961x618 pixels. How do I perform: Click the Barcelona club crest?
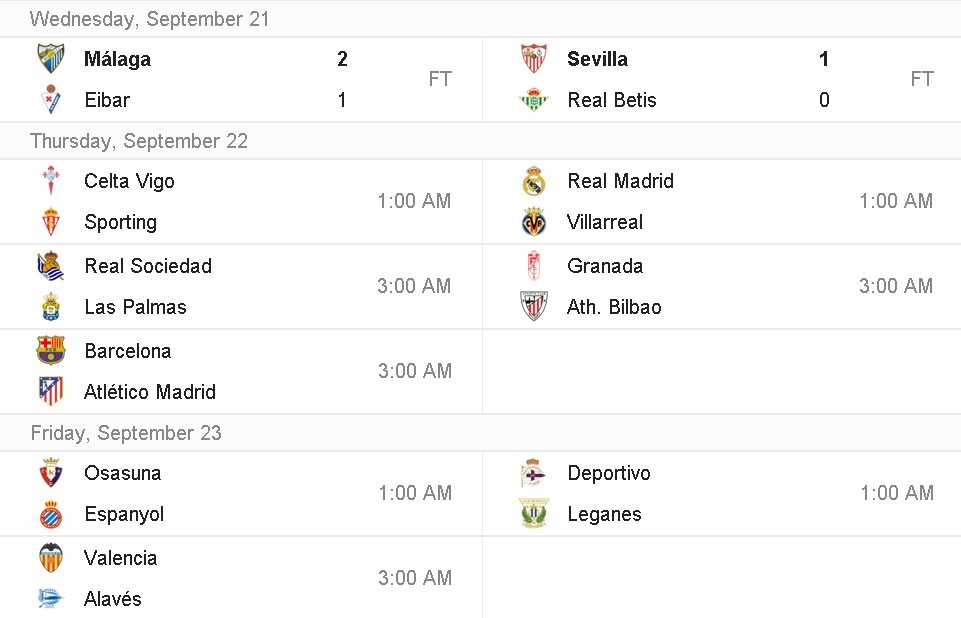point(51,351)
